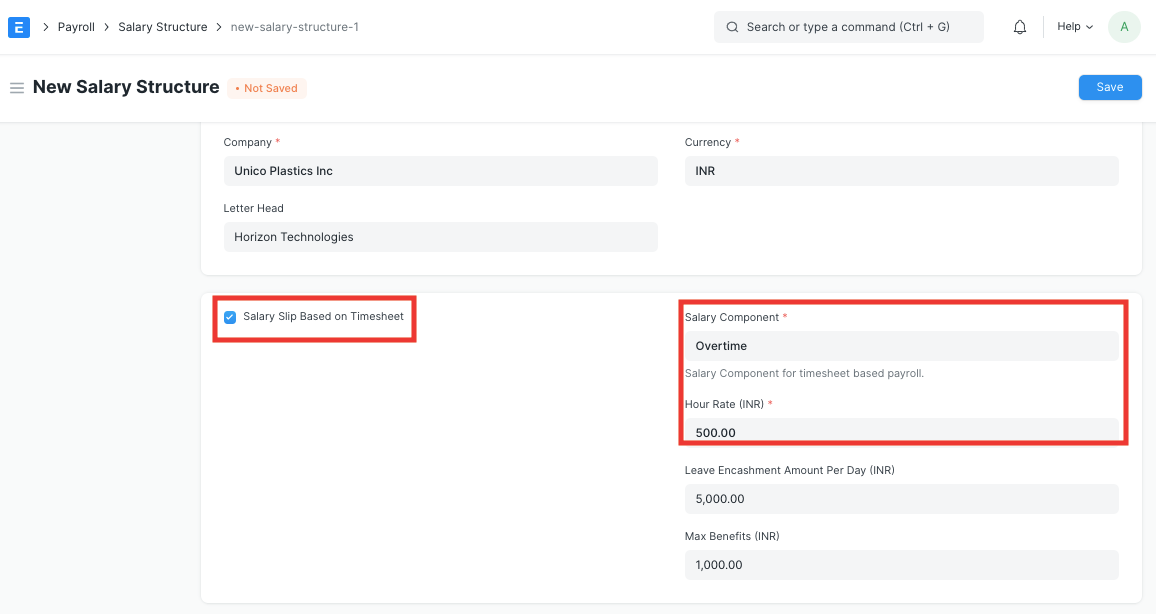The image size is (1156, 614).
Task: Click the search magnifier icon
Action: point(732,27)
